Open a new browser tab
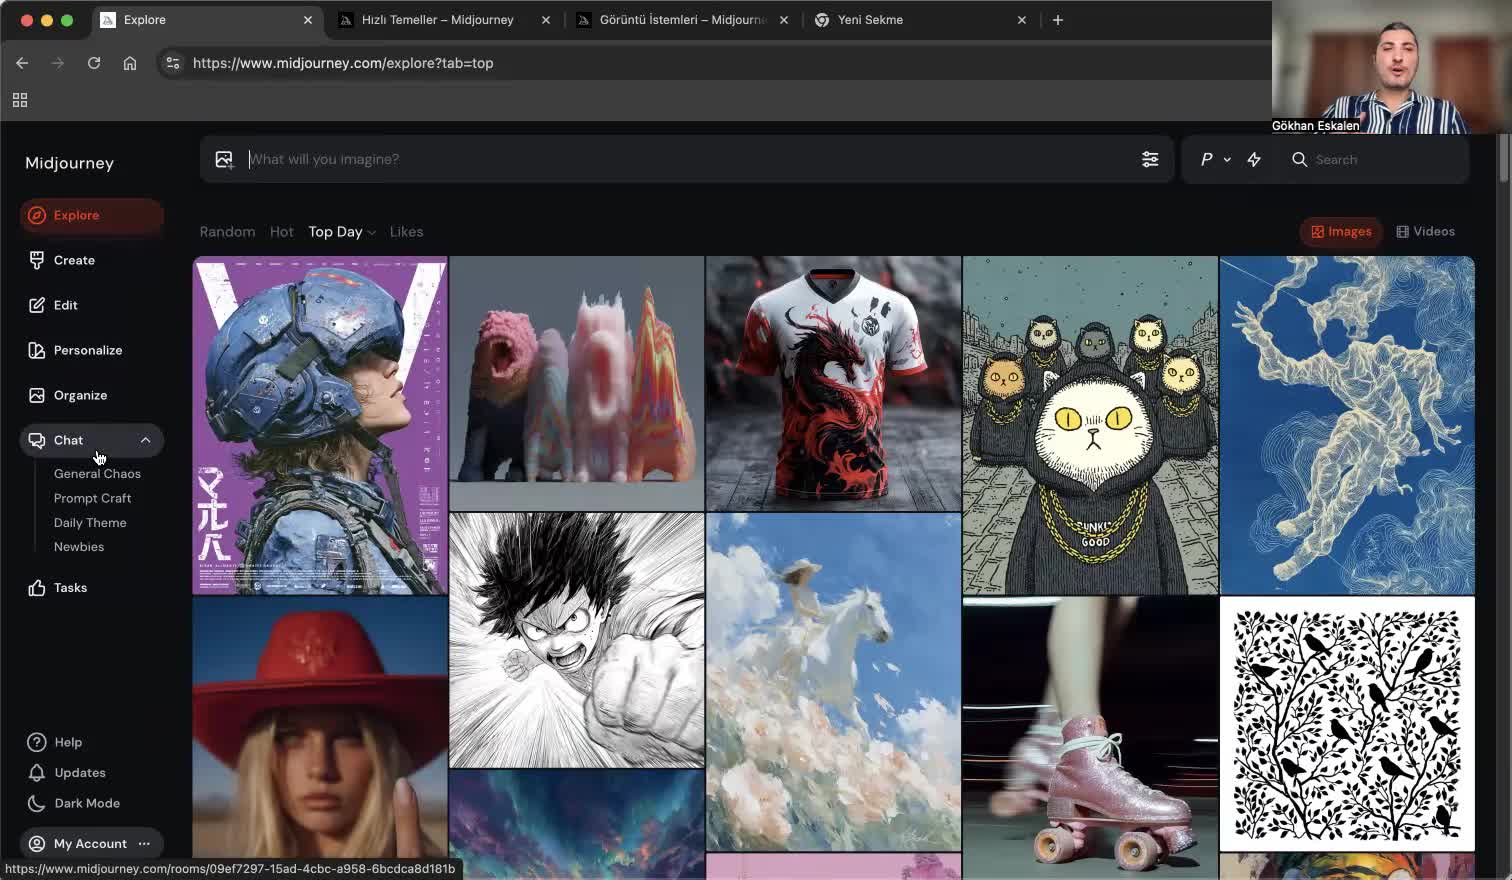The image size is (1512, 880). pyautogui.click(x=1058, y=20)
